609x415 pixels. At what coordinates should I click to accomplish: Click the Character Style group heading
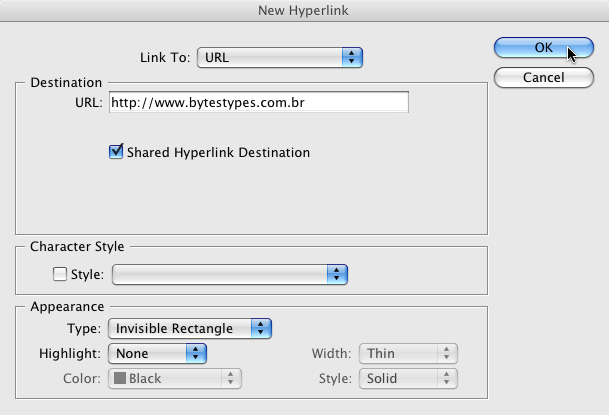77,247
